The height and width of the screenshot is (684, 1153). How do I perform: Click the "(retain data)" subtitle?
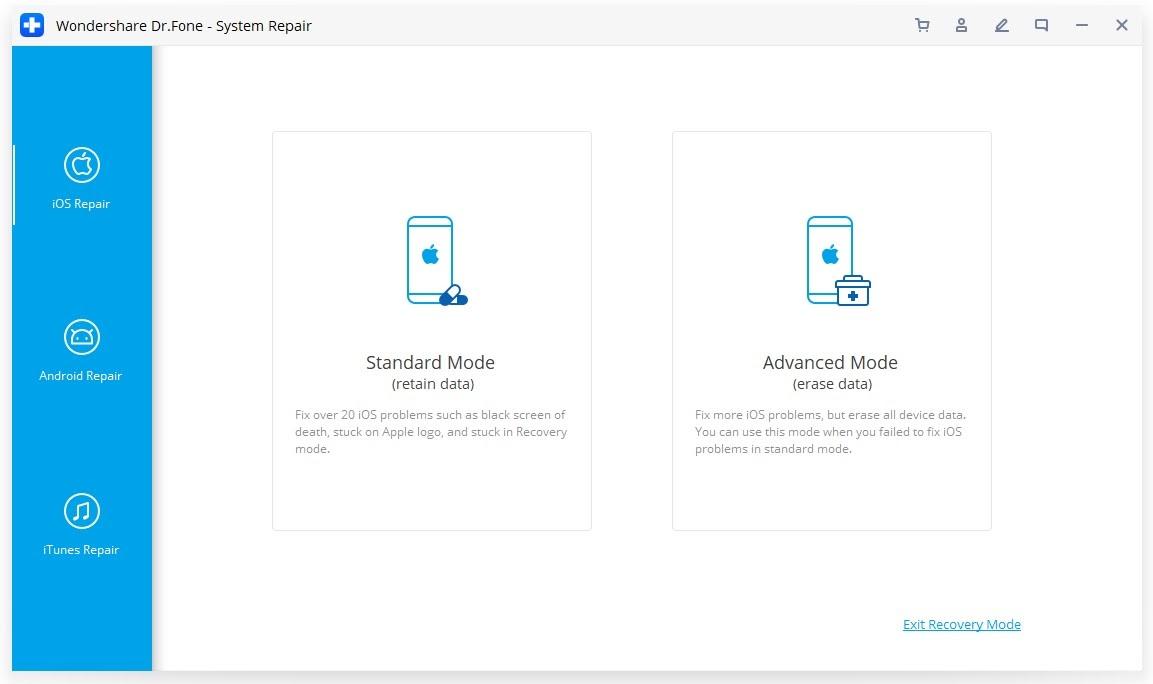point(432,384)
